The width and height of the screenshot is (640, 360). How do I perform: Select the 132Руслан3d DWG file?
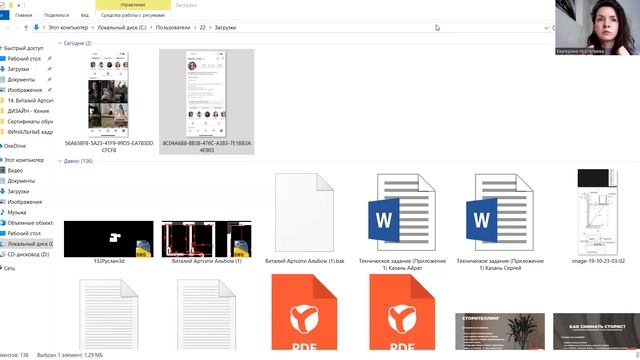[x=109, y=239]
